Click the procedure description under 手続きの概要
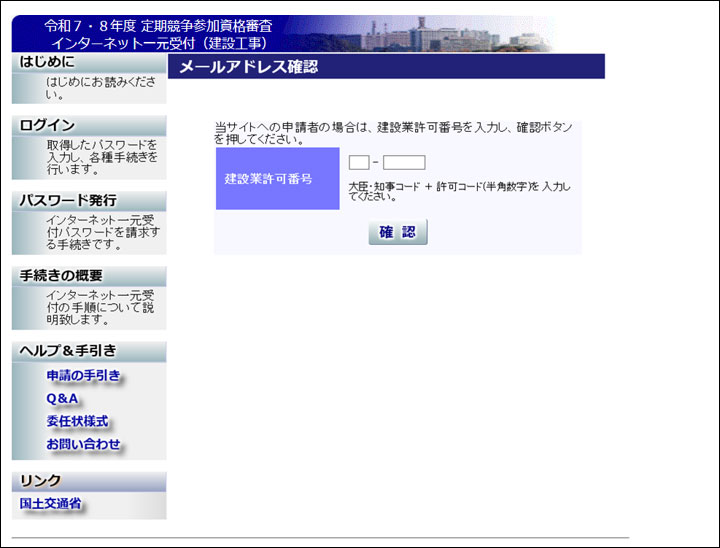Viewport: 720px width, 548px height. click(x=100, y=307)
